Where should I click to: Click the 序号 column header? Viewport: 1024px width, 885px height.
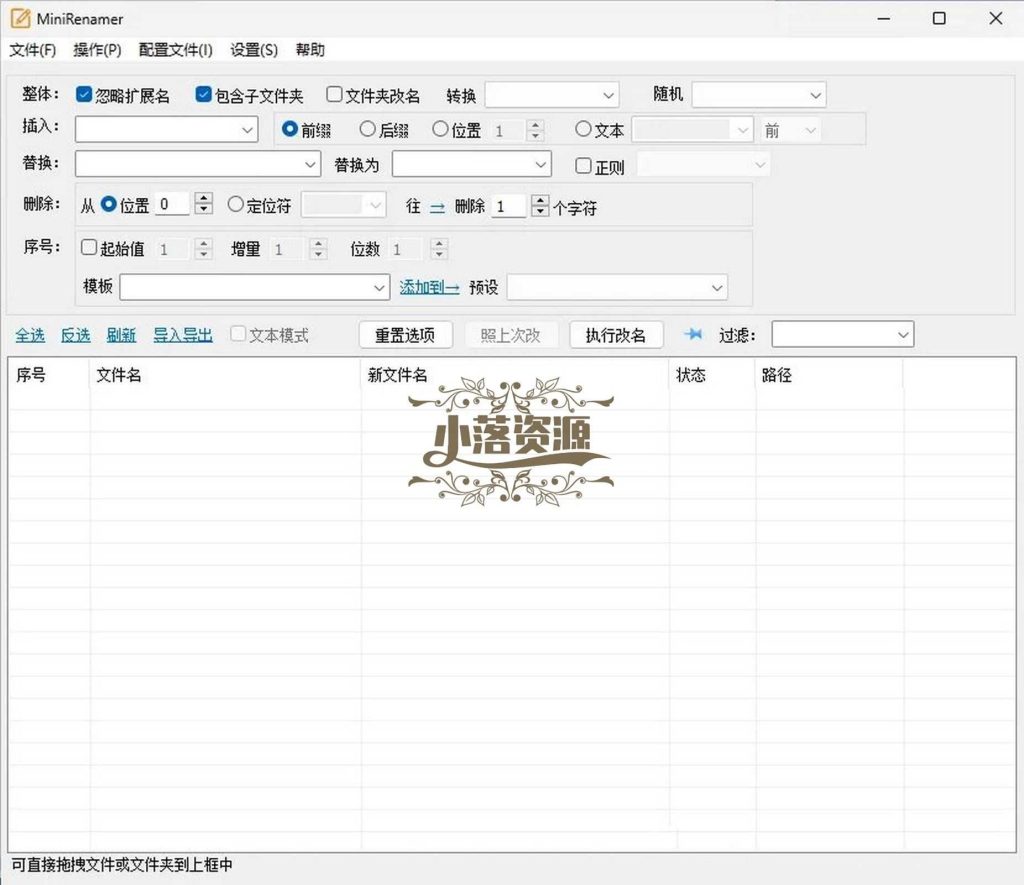coord(49,375)
